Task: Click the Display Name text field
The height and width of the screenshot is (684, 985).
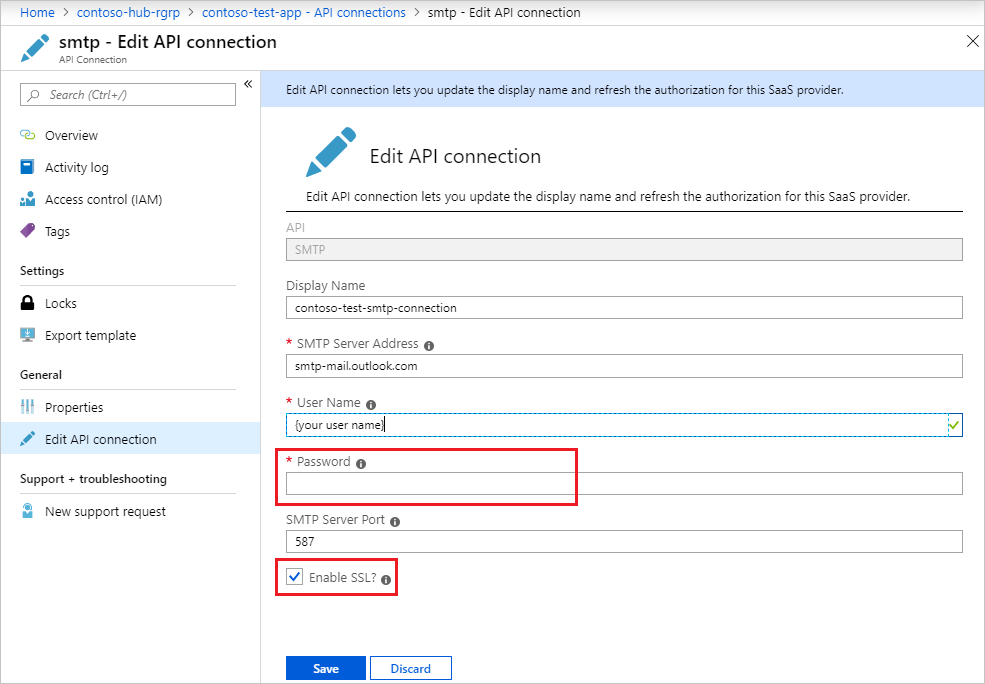Action: (x=624, y=307)
